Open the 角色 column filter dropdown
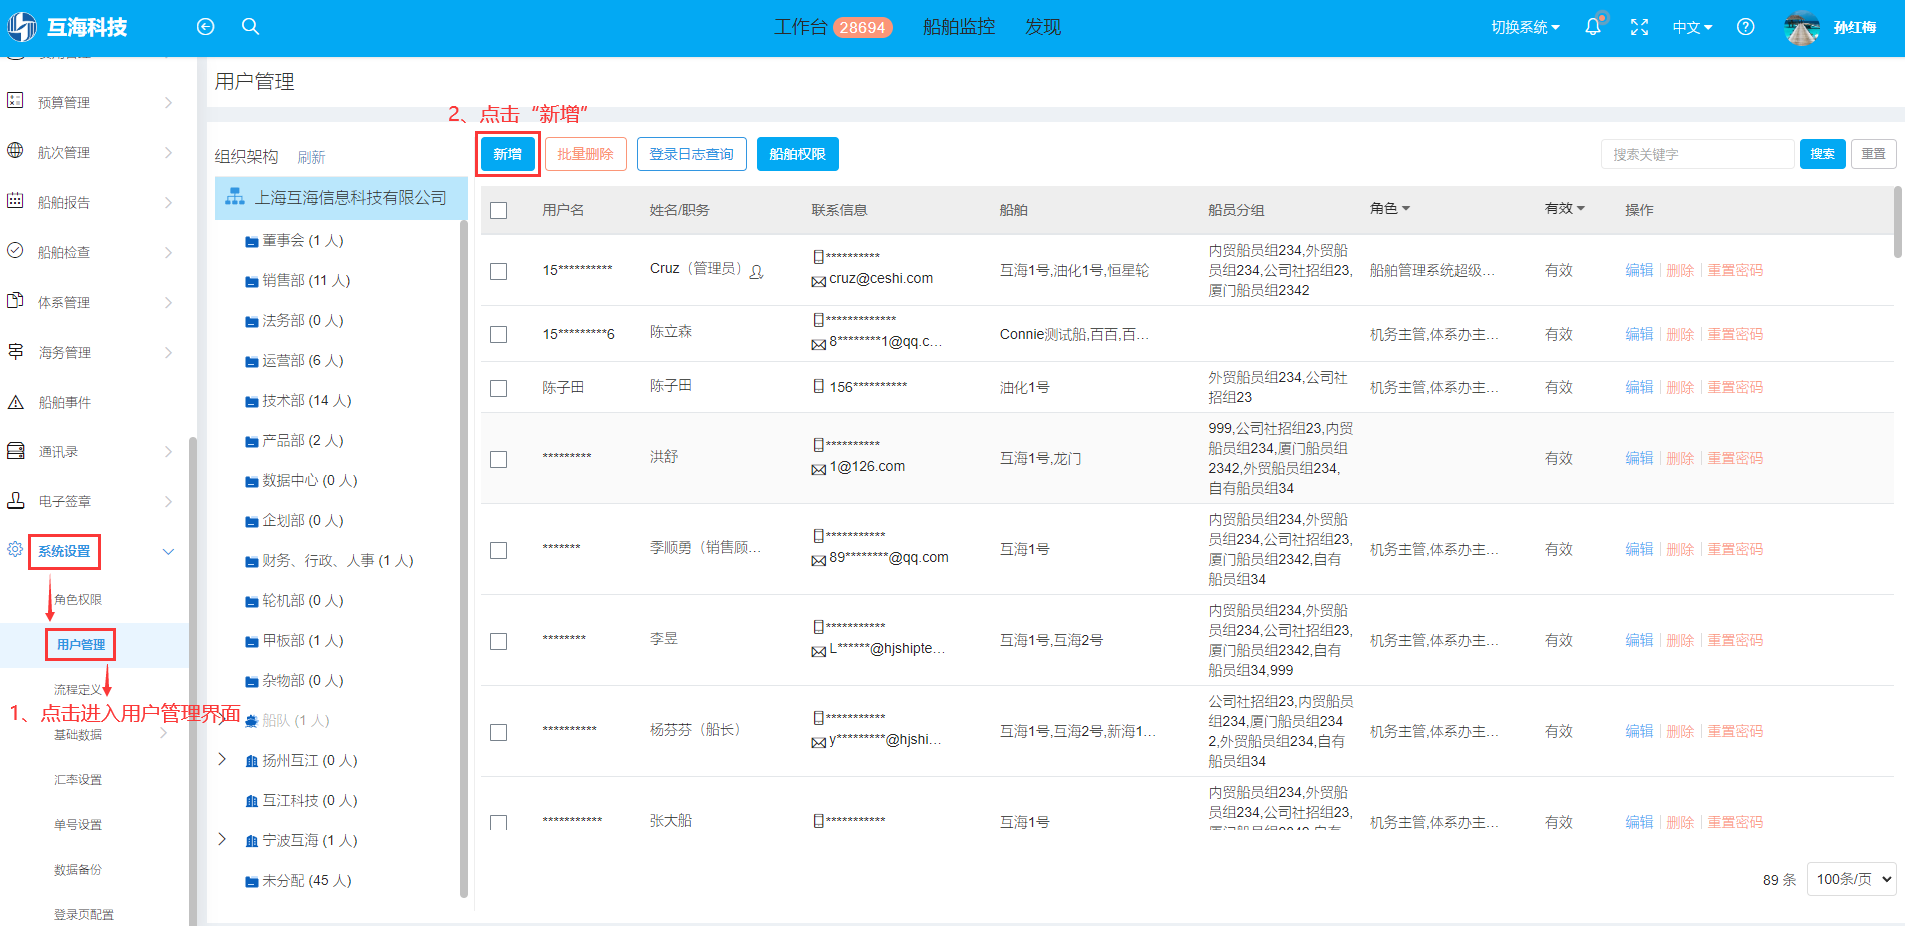This screenshot has width=1905, height=926. coord(1390,208)
